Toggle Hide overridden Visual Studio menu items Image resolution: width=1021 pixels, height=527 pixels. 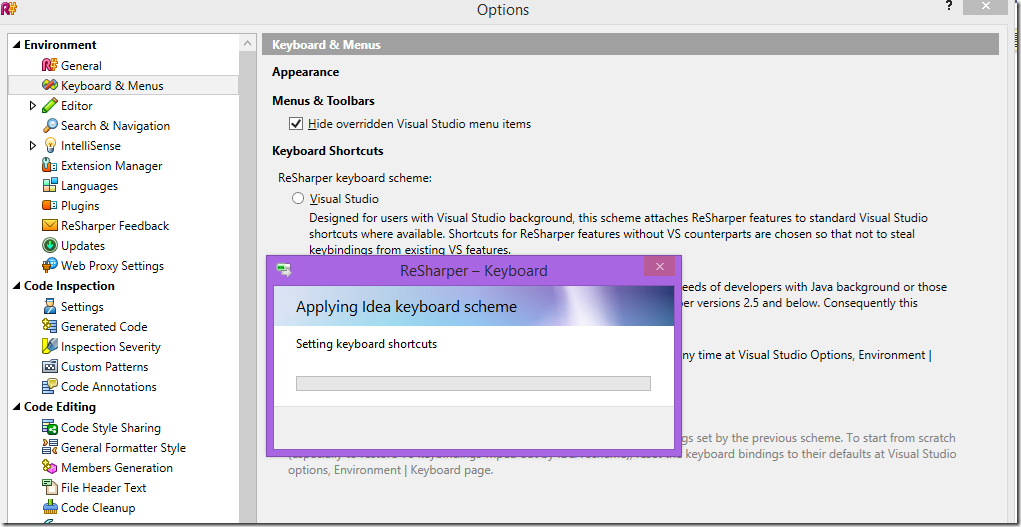coord(296,123)
